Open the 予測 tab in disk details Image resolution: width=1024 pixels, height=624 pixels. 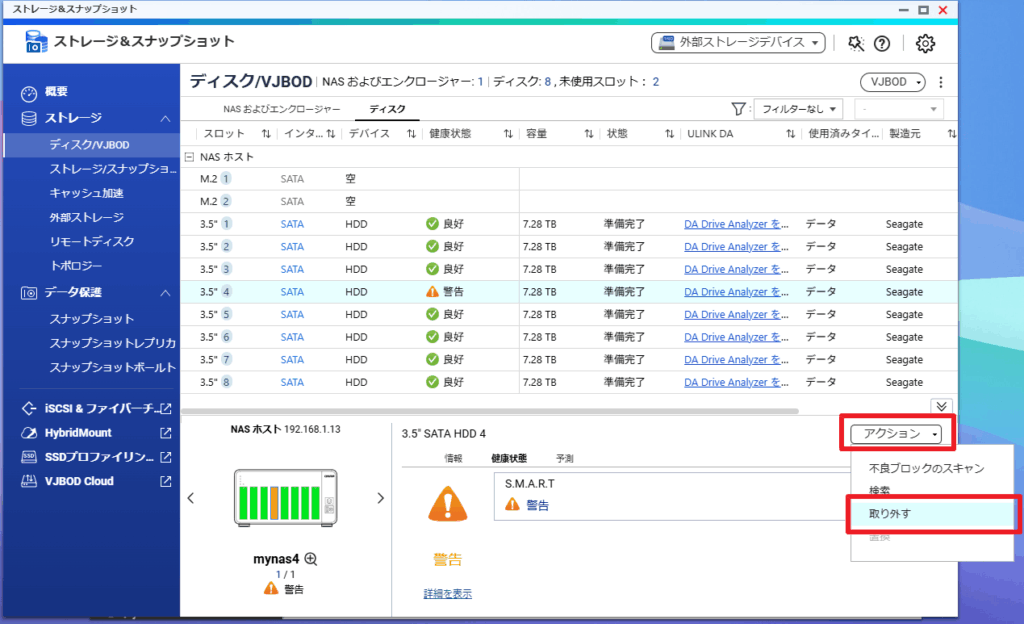564,458
